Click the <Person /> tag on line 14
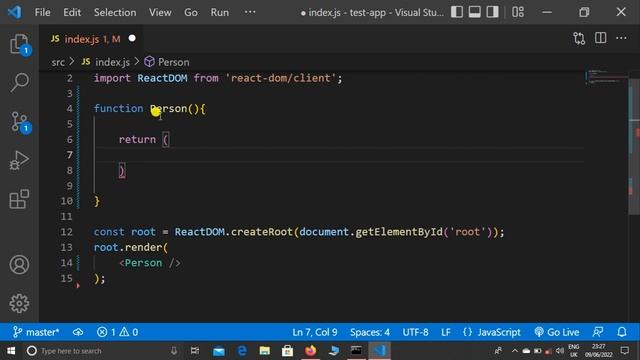 pyautogui.click(x=150, y=263)
